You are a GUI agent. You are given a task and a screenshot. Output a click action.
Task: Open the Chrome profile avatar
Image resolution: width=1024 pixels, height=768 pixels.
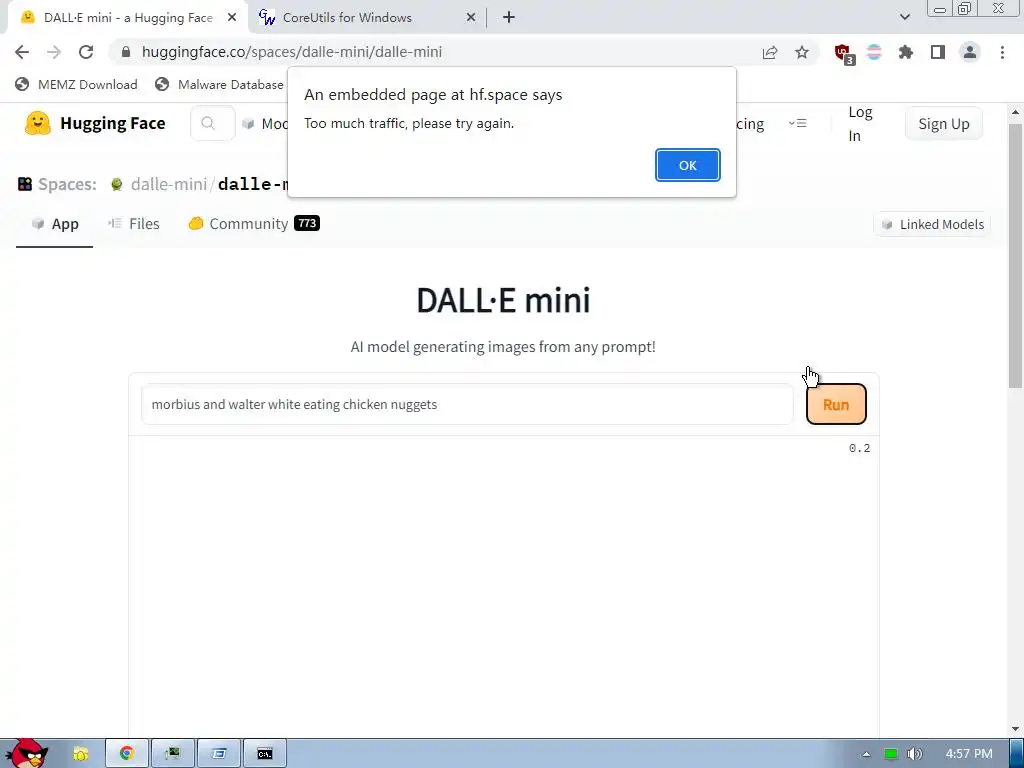[970, 52]
